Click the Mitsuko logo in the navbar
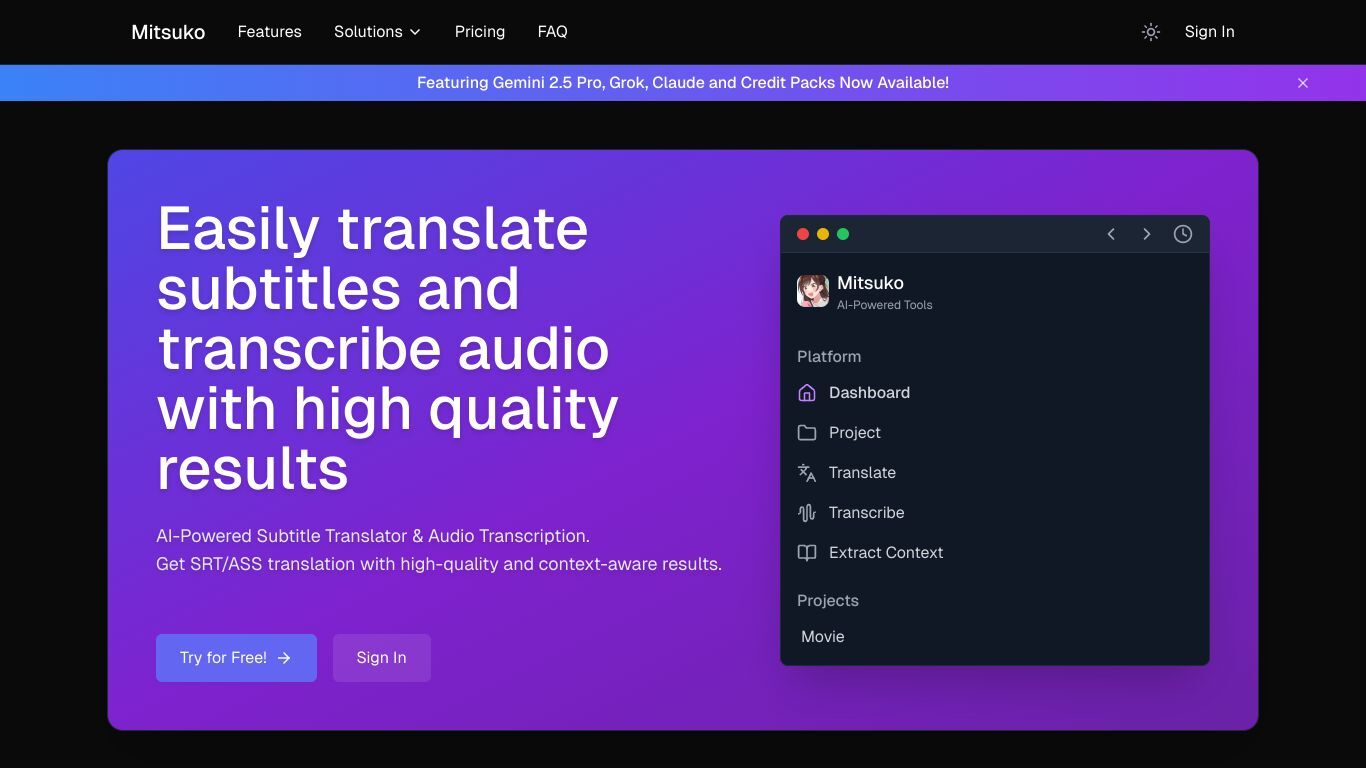This screenshot has width=1366, height=768. point(168,32)
